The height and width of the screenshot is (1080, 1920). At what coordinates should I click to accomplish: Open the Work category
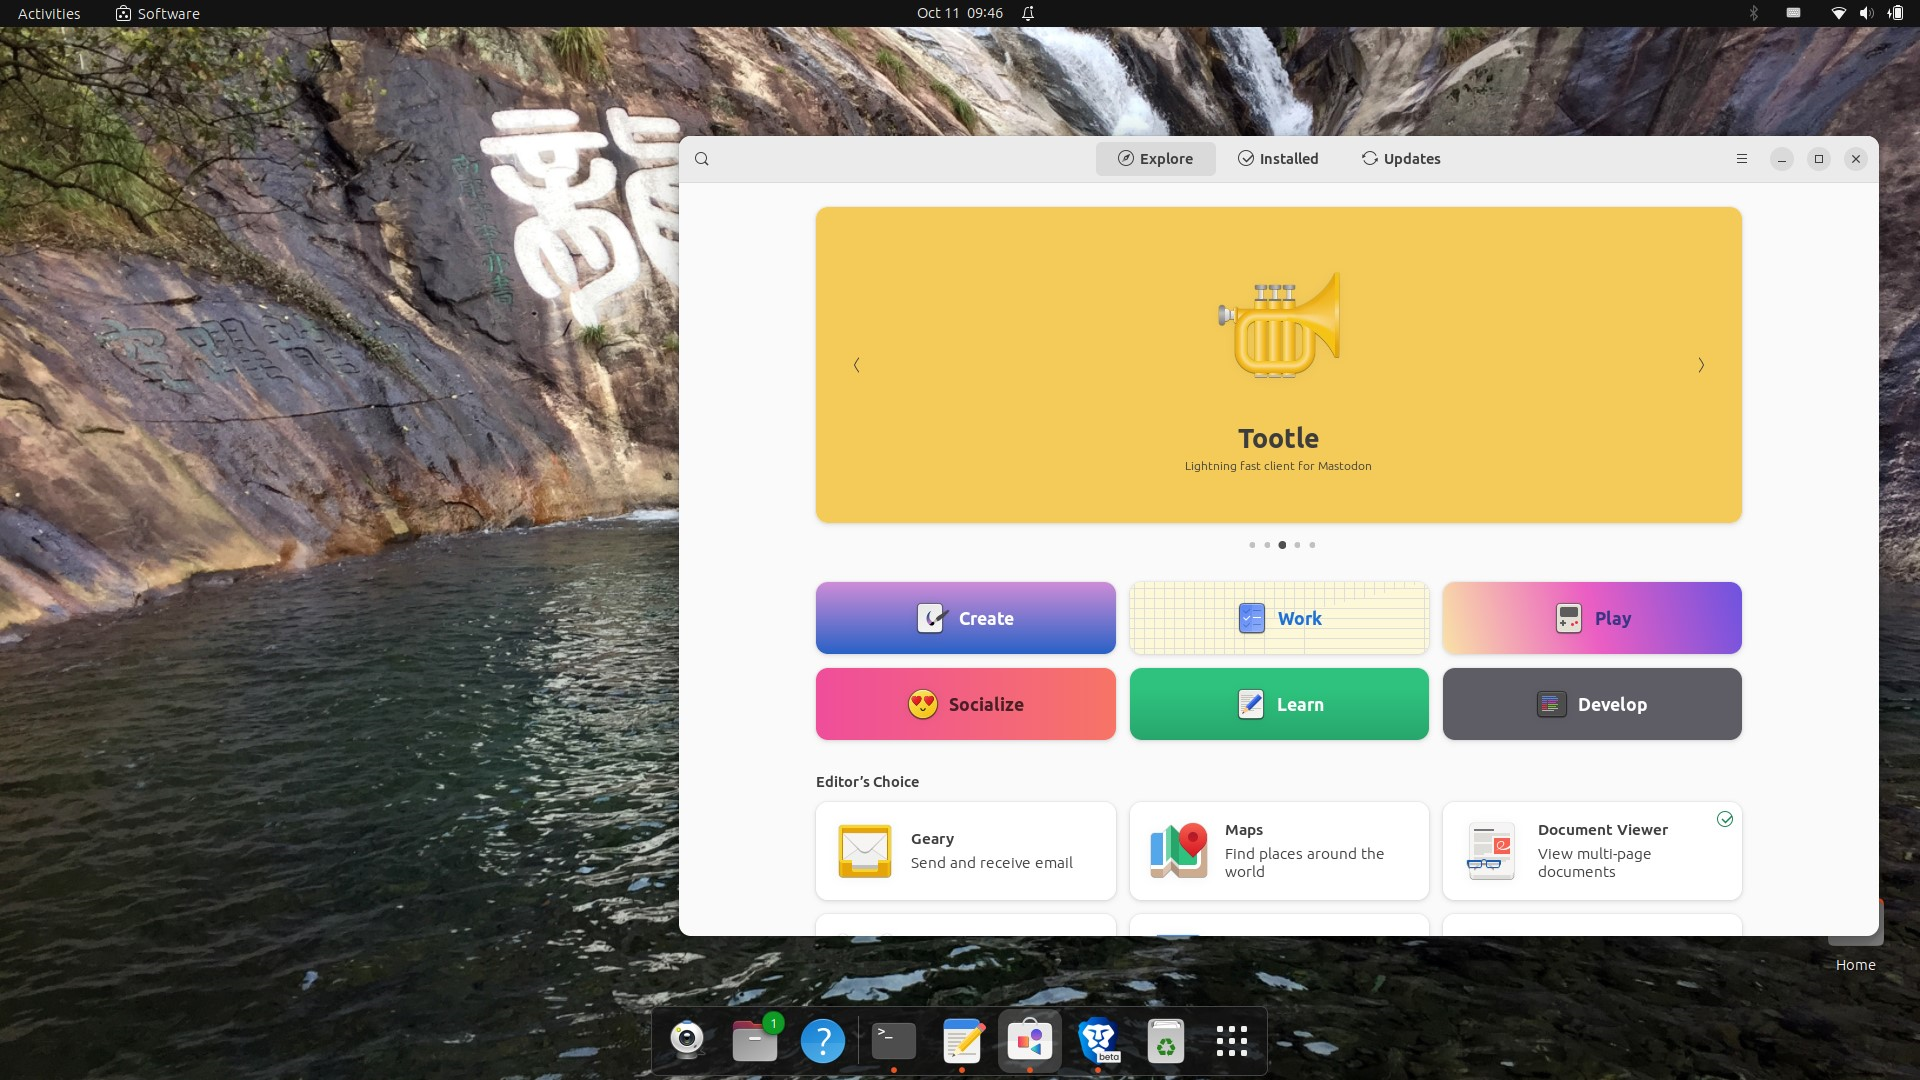(x=1279, y=618)
